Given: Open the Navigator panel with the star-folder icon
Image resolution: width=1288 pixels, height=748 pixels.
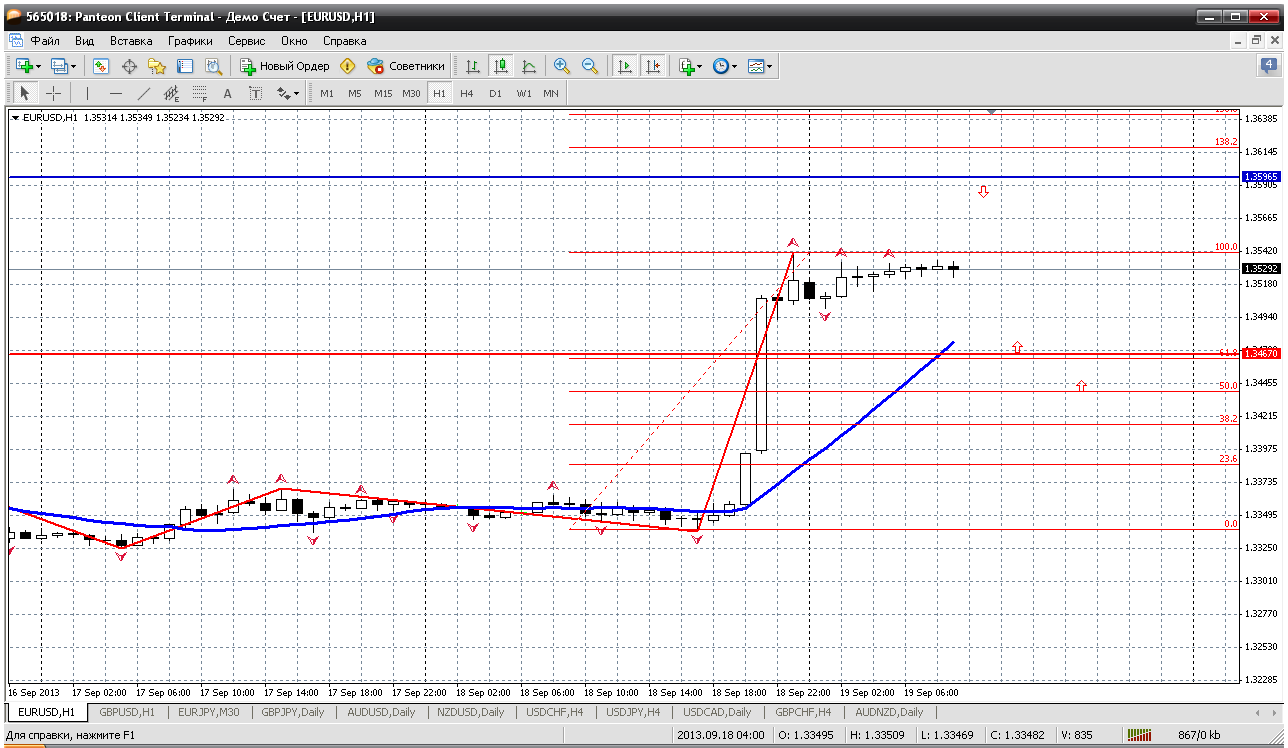Looking at the screenshot, I should click(x=157, y=66).
